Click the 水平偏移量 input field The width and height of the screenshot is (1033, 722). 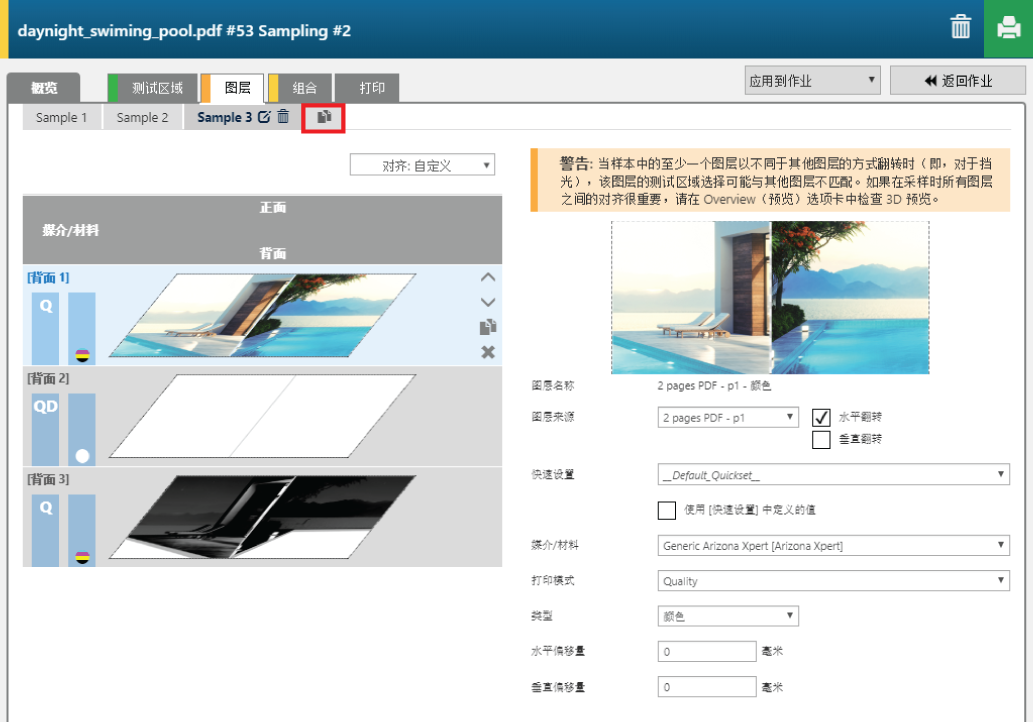click(707, 652)
